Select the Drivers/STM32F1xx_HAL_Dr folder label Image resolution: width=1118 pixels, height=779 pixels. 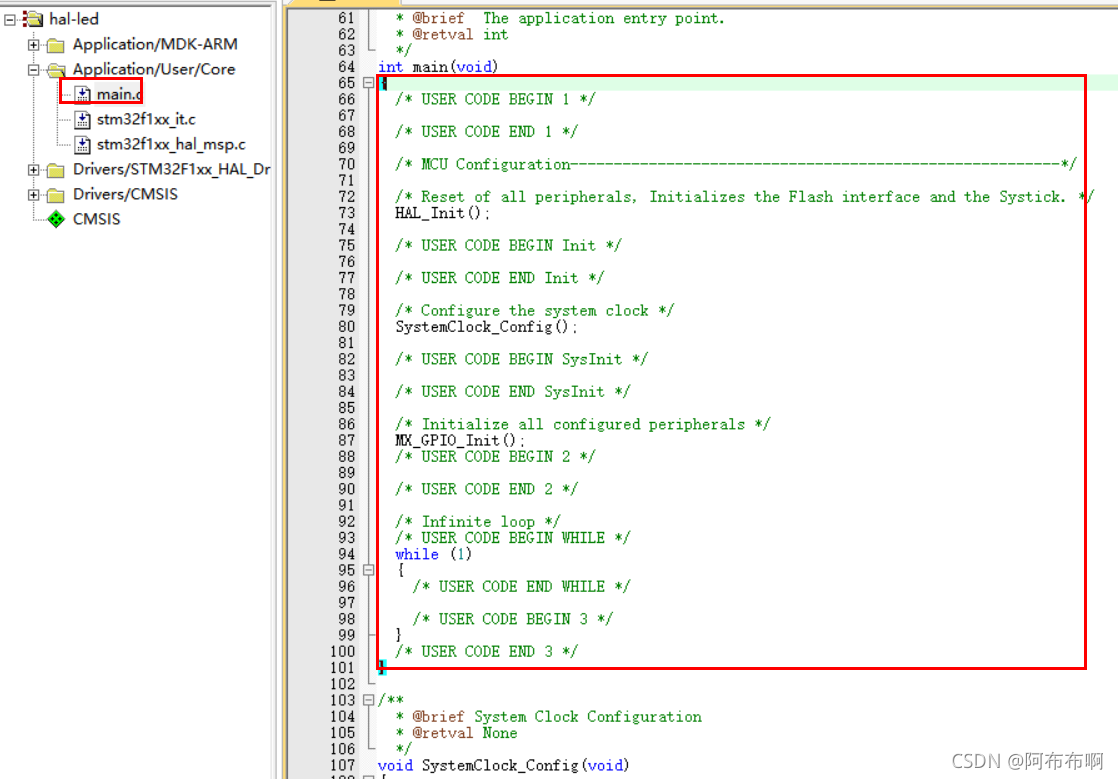coord(172,169)
